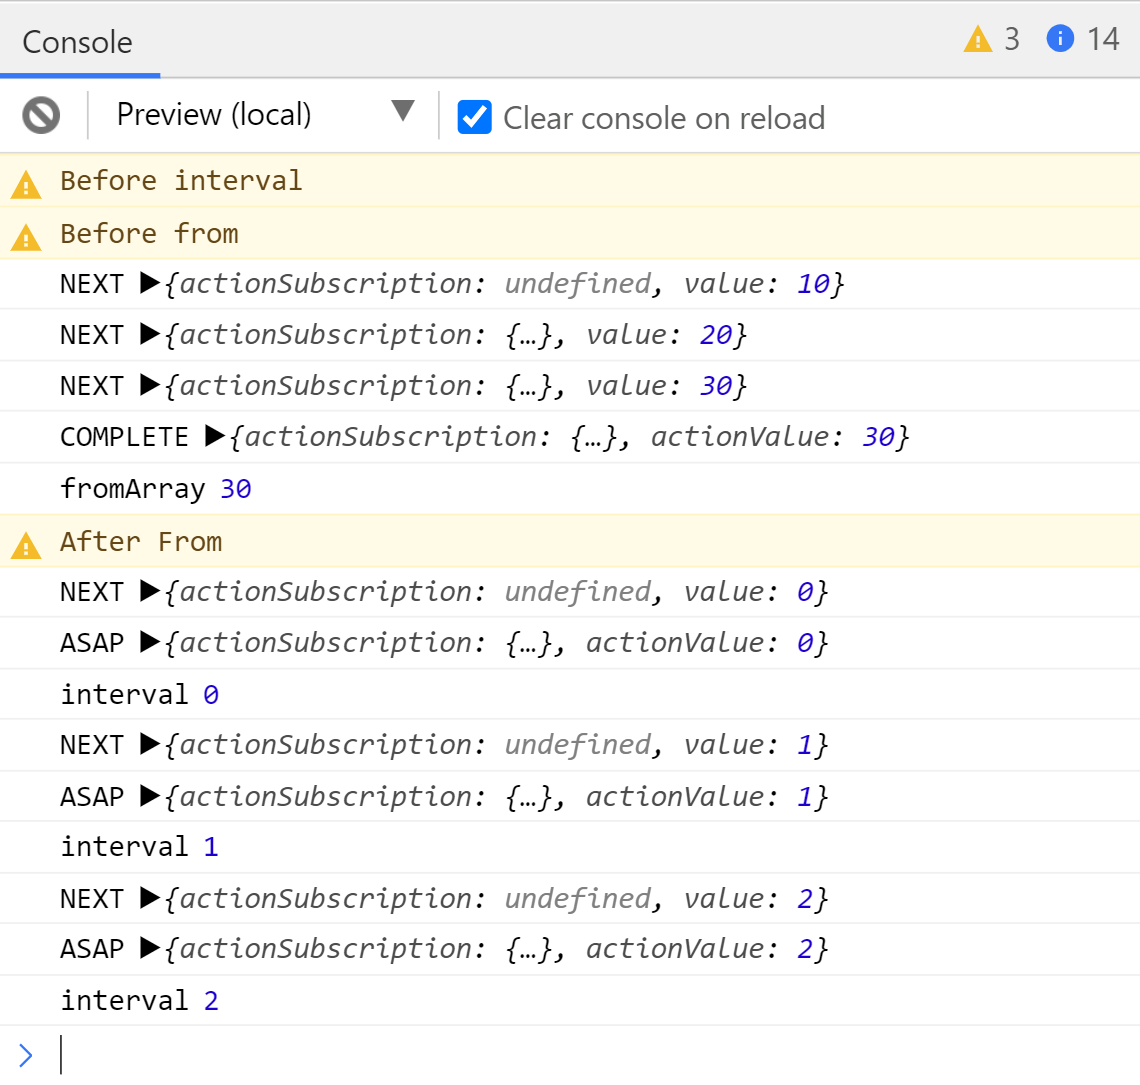Expand the NEXT object with value 30
Viewport: 1140px width, 1085px height.
coord(150,385)
